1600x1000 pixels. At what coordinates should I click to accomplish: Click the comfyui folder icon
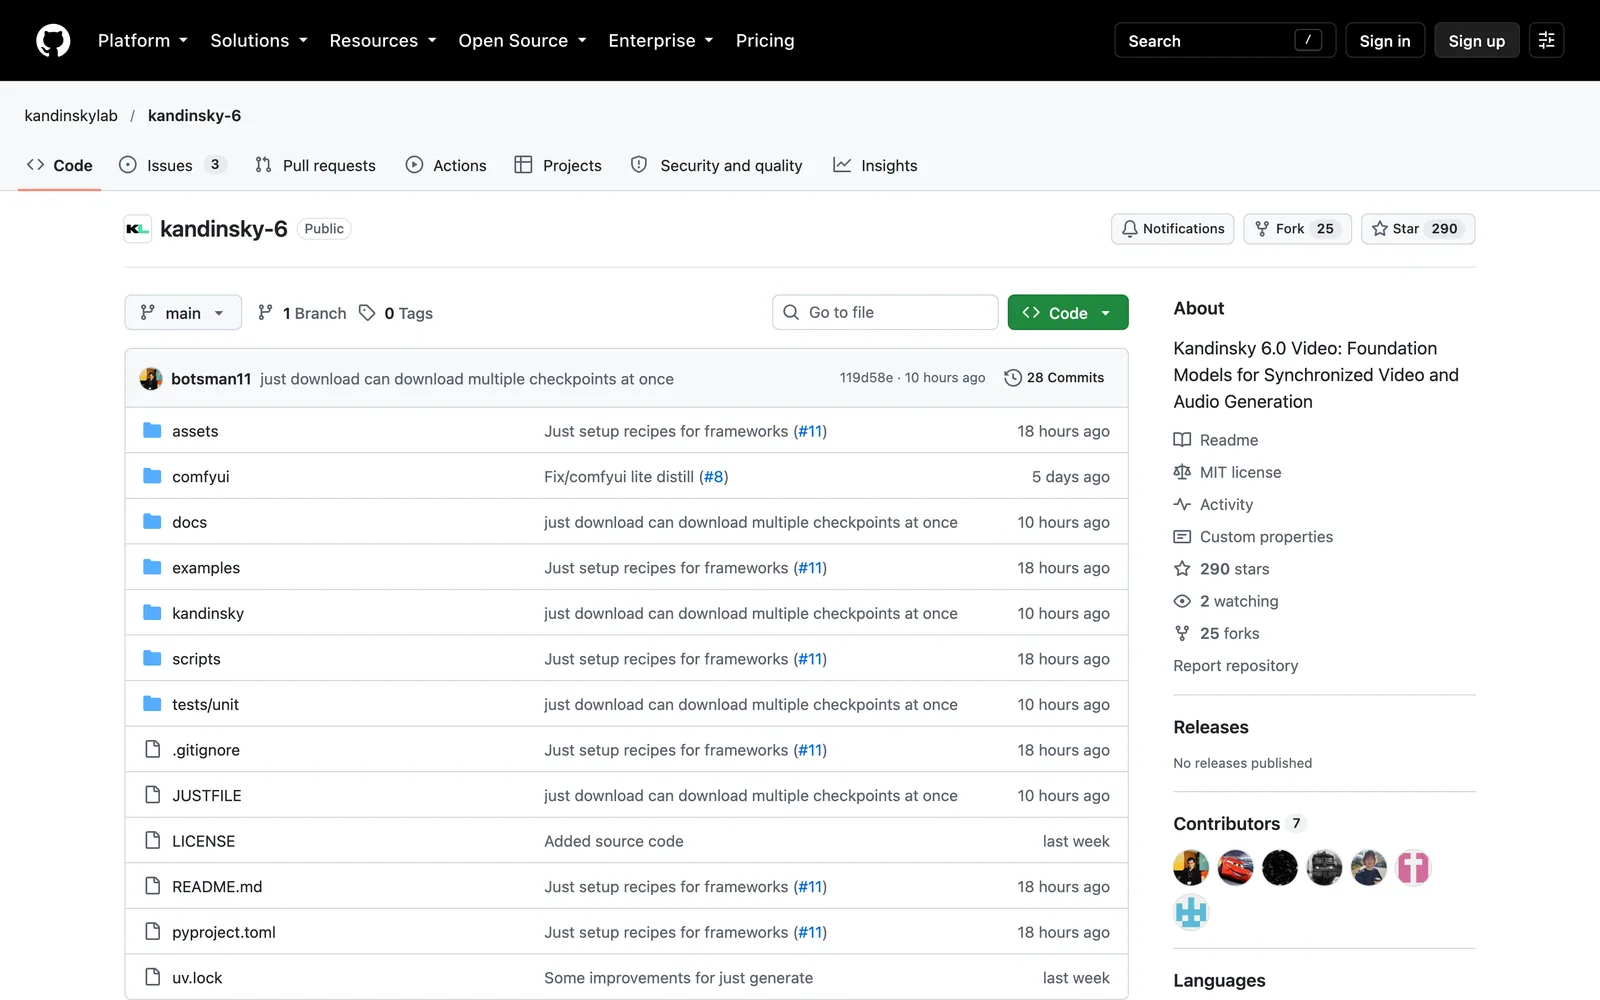(x=152, y=476)
